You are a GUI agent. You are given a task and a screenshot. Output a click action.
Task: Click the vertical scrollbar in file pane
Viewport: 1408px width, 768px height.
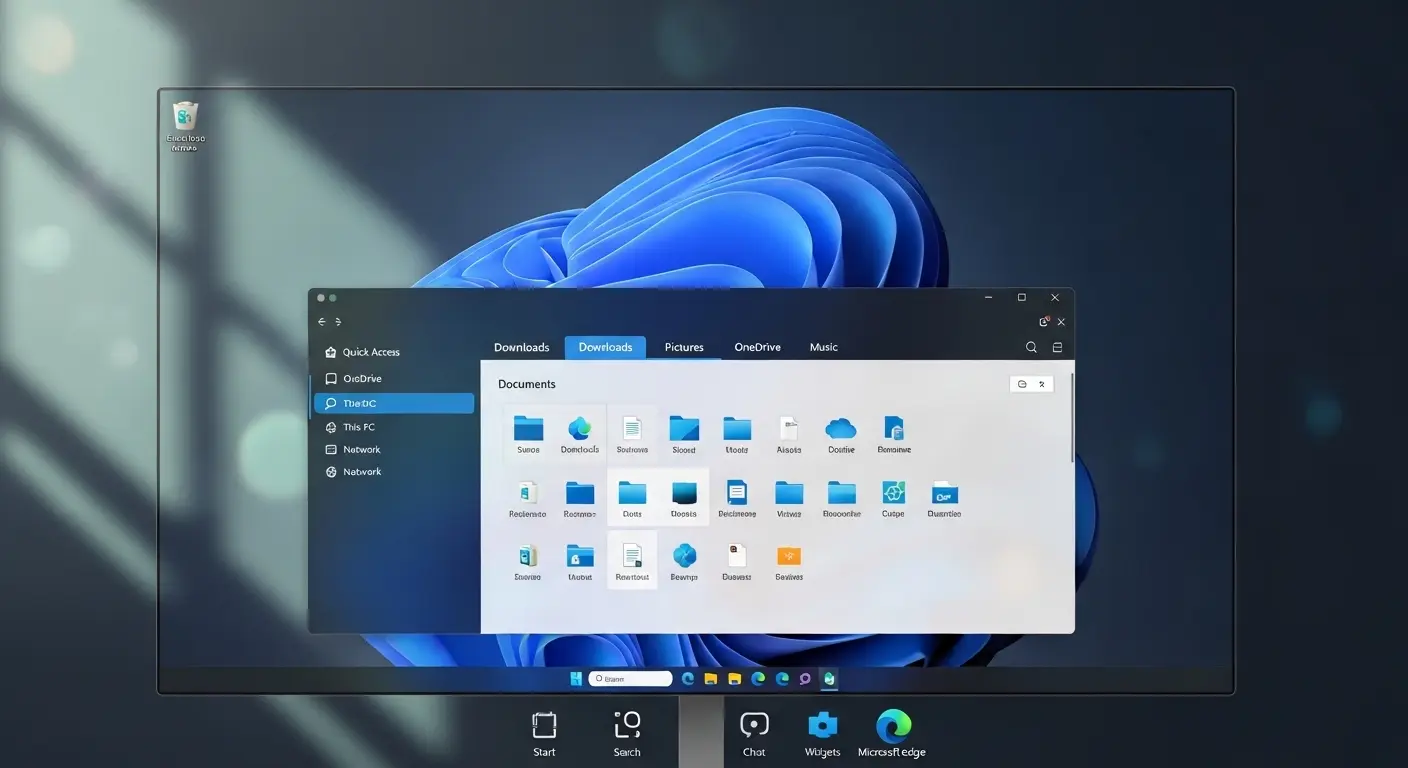[1072, 418]
